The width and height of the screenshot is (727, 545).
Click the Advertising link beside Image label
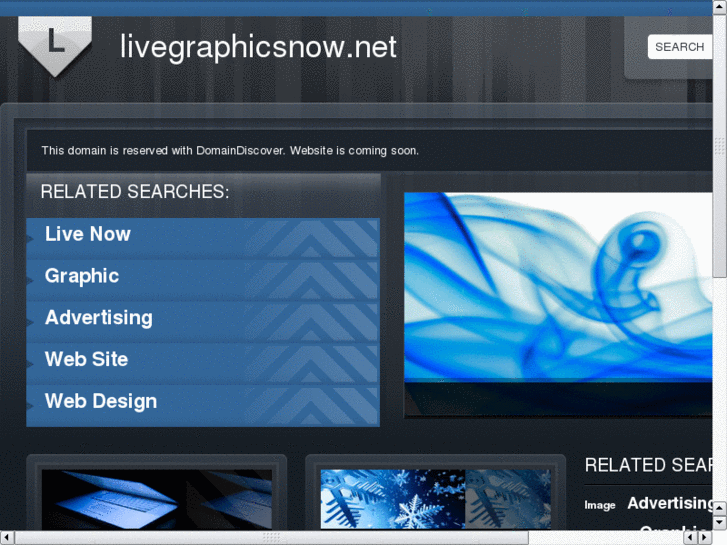670,503
